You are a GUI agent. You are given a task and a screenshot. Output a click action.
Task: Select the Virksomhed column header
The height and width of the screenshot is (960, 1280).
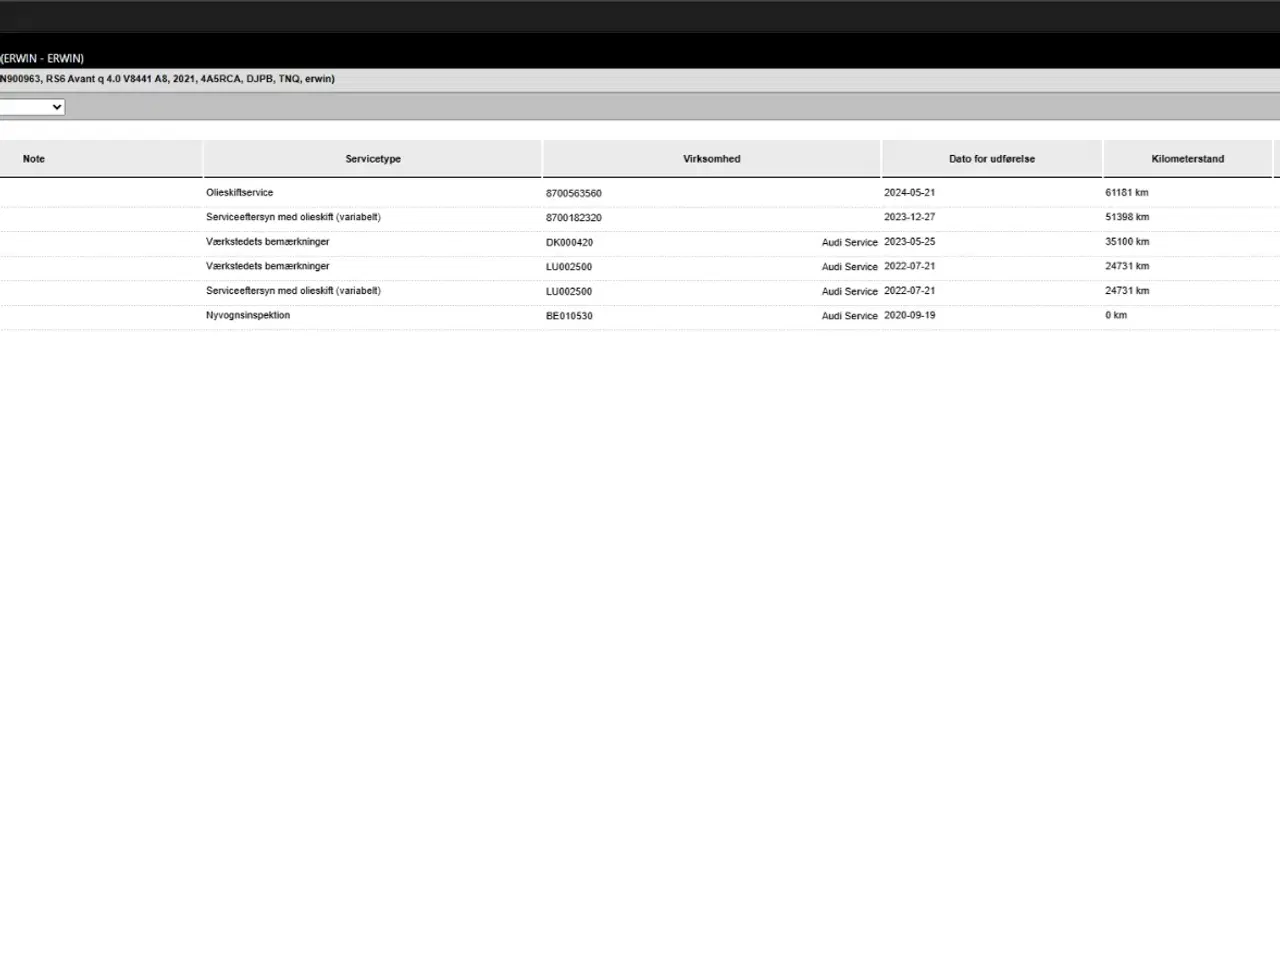coord(712,159)
